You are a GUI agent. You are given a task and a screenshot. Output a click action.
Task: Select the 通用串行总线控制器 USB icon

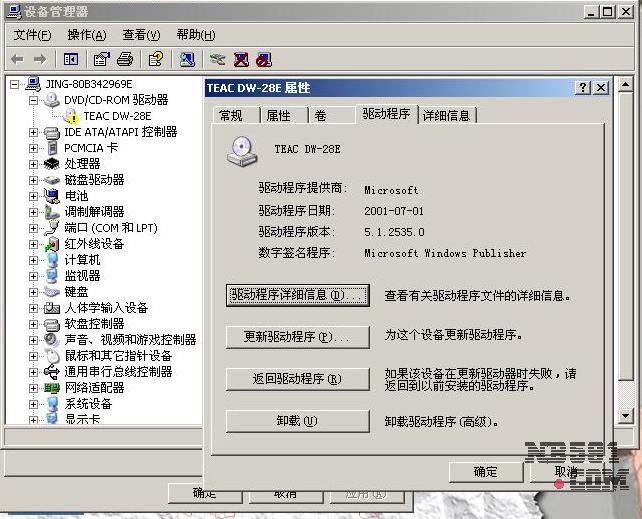pyautogui.click(x=52, y=372)
